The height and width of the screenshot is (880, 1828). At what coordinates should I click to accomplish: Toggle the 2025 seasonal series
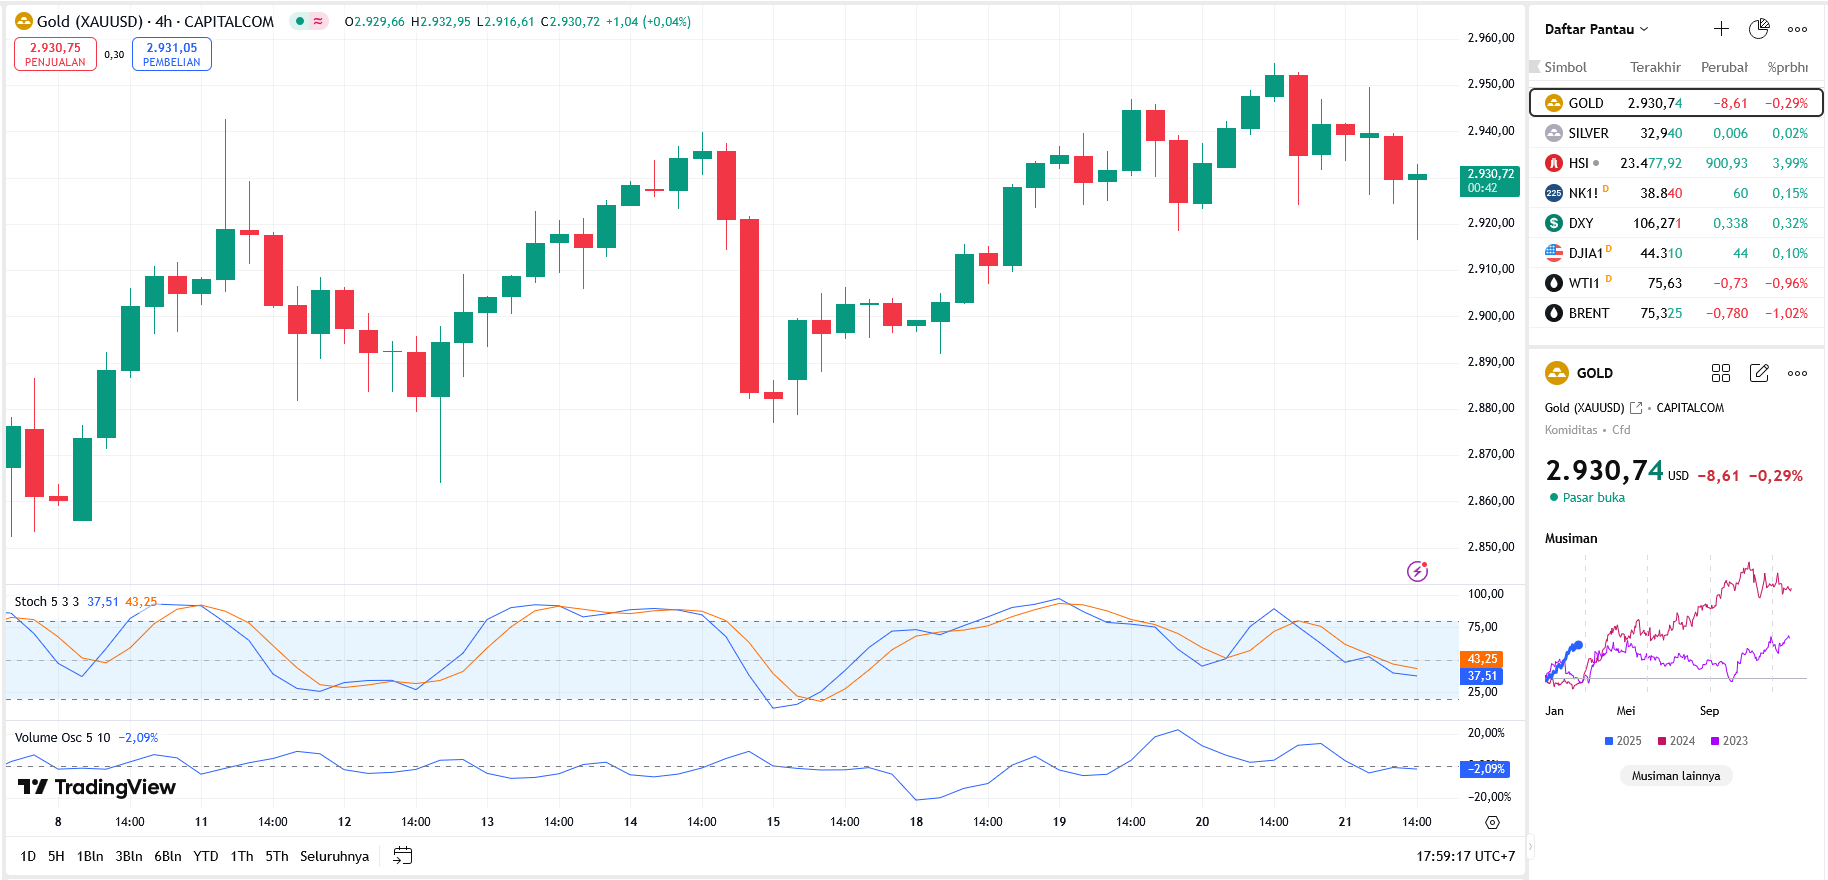click(1623, 741)
